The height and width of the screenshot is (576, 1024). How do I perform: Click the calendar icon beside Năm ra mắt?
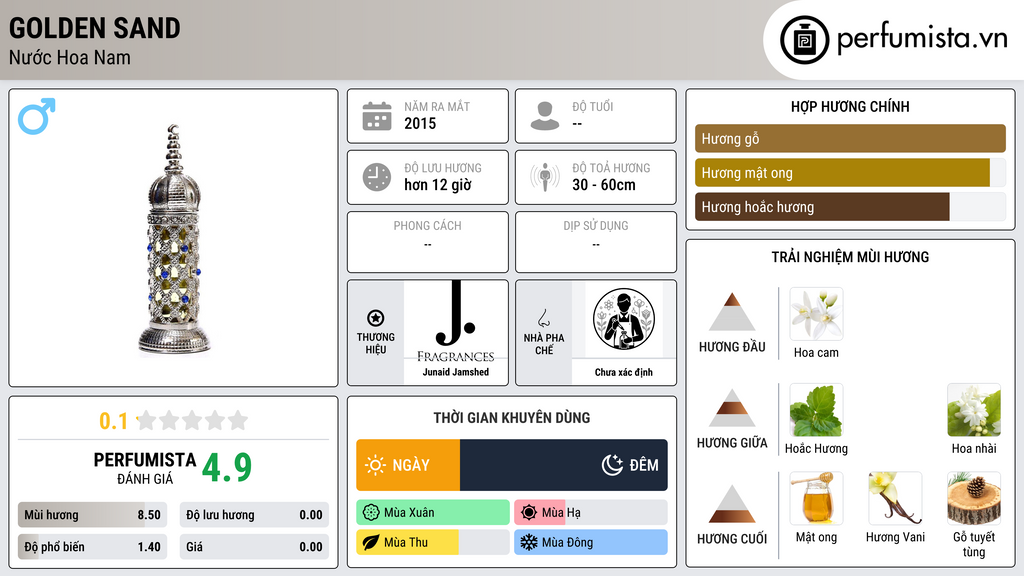[377, 116]
